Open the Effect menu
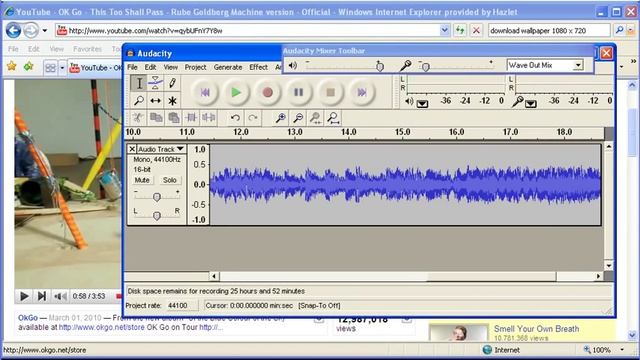The height and width of the screenshot is (360, 640). point(258,67)
